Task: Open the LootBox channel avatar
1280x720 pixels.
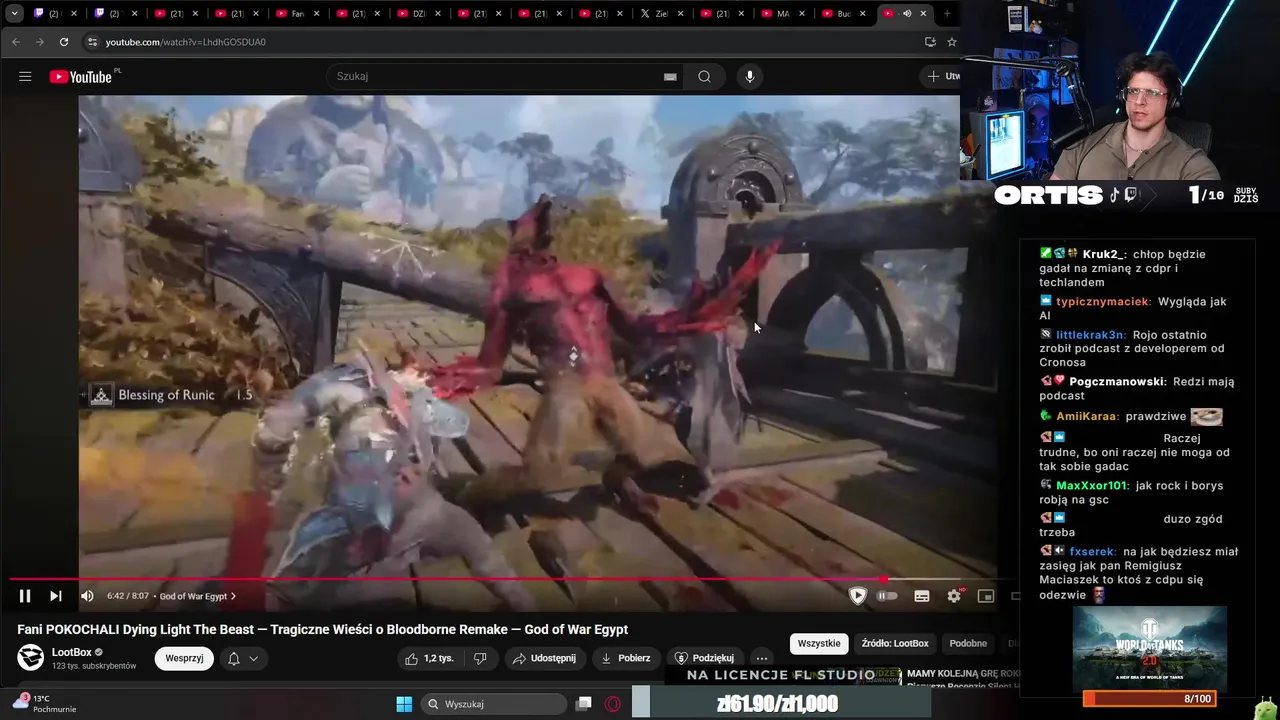Action: coord(31,657)
